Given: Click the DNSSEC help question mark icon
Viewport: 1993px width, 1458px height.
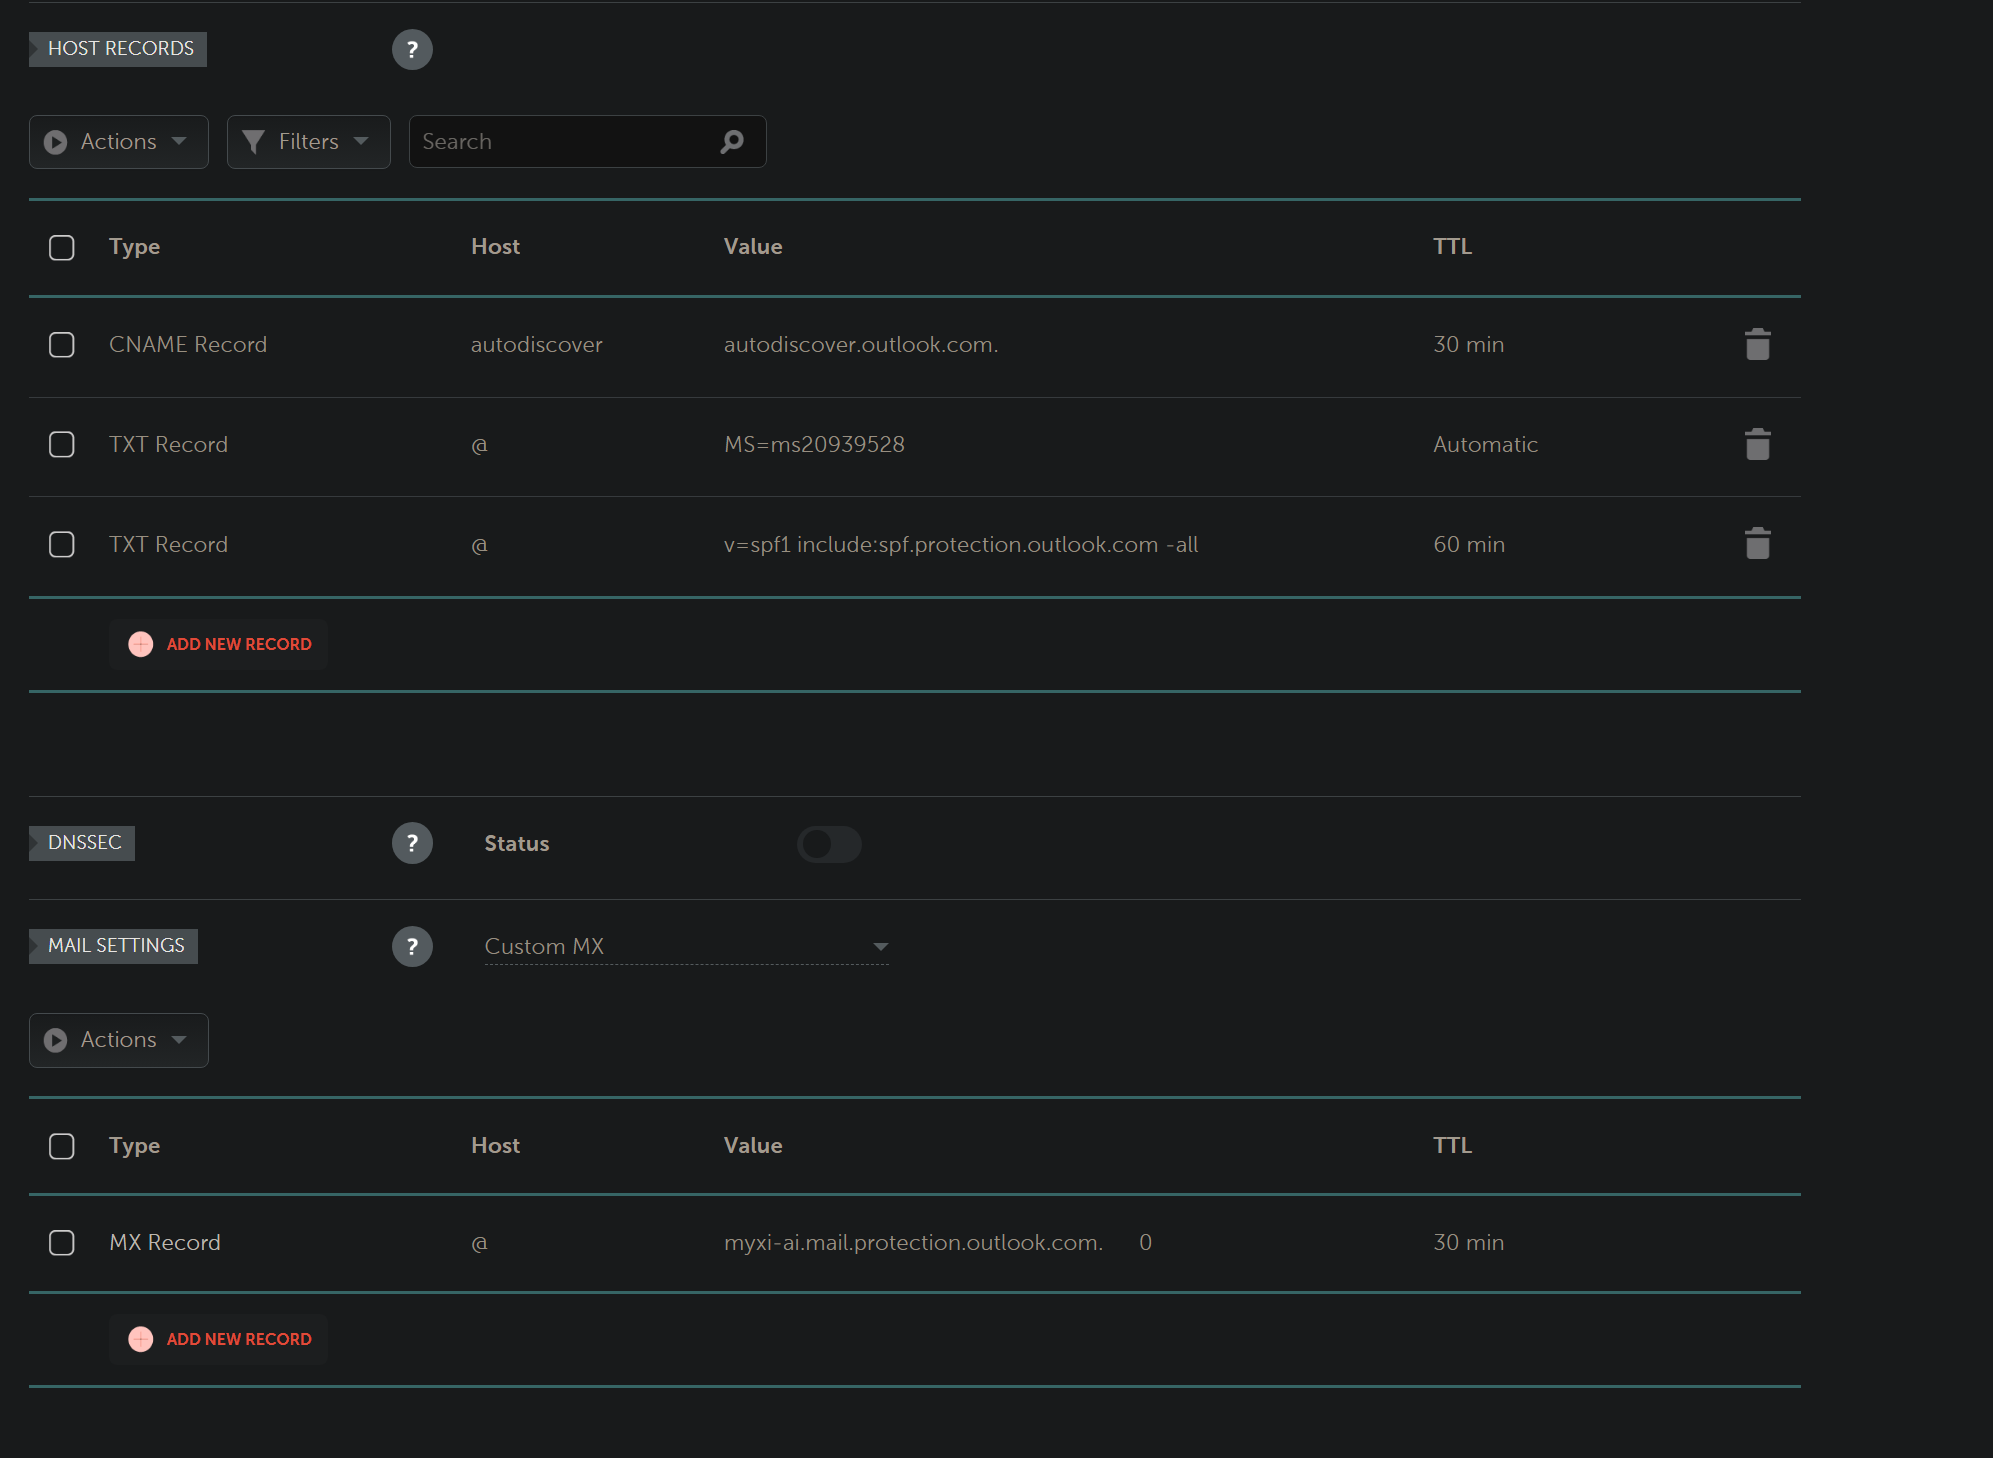Looking at the screenshot, I should click(412, 843).
